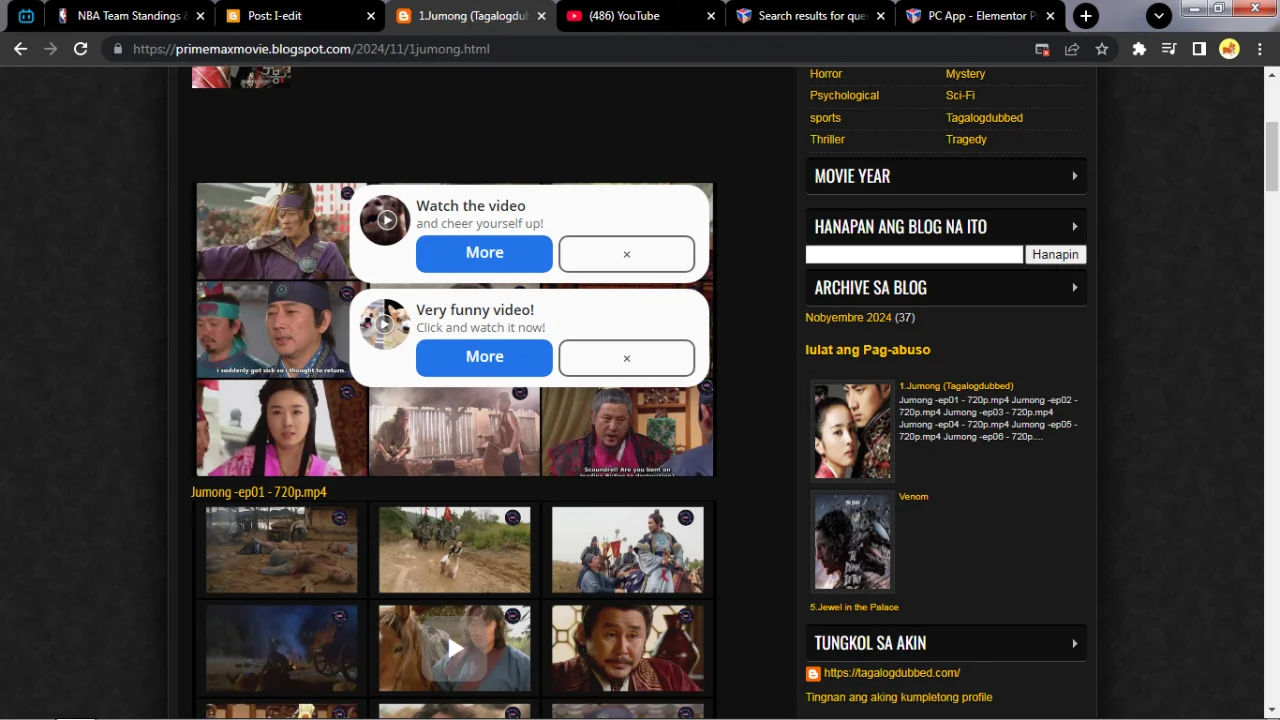
Task: Click the blog search text field
Action: pyautogui.click(x=914, y=255)
